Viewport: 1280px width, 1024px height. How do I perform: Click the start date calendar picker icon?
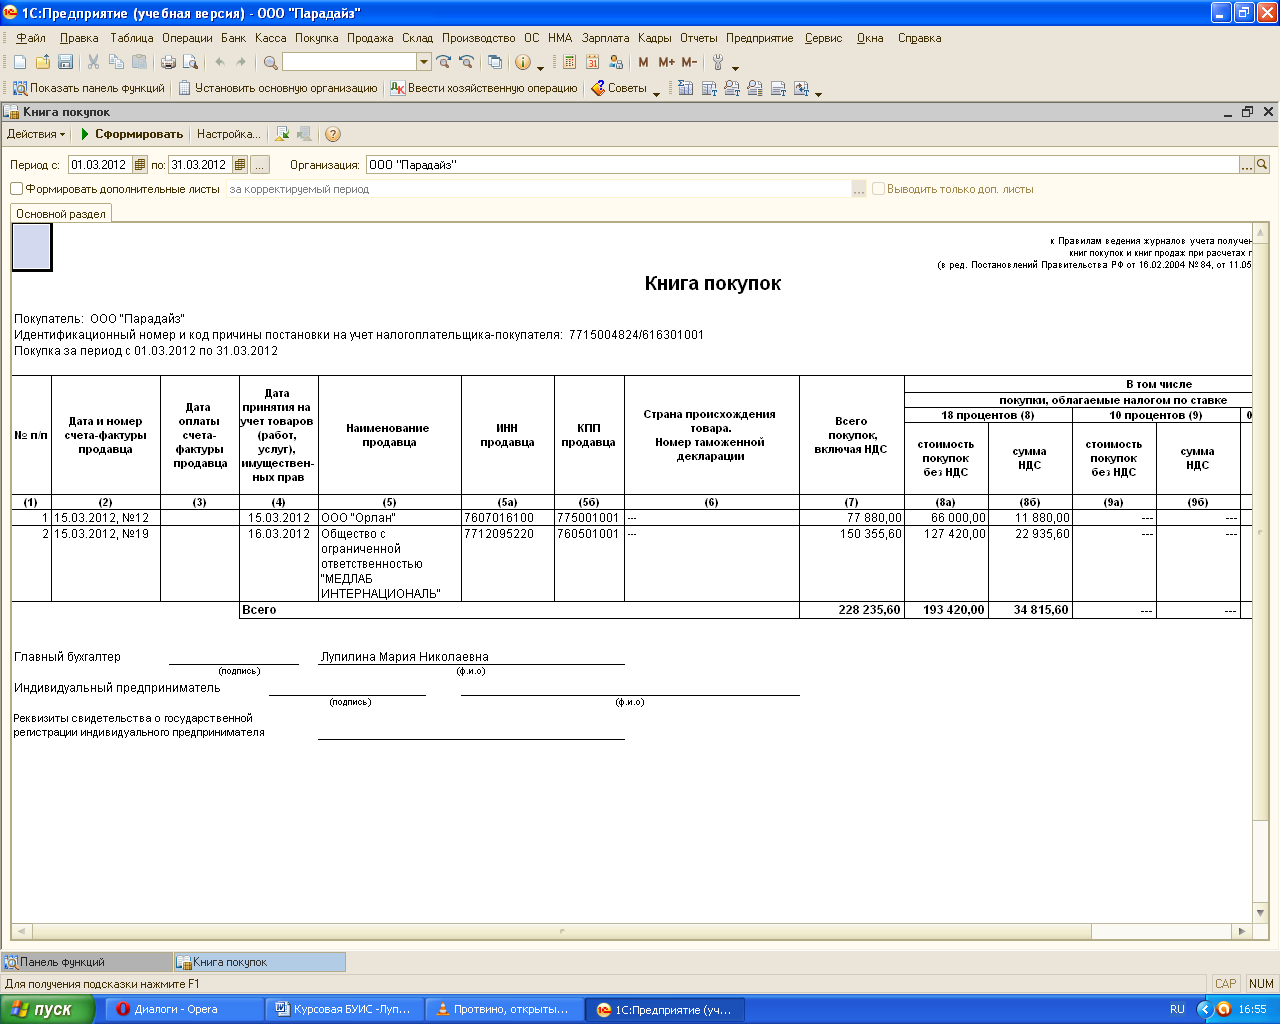pyautogui.click(x=139, y=165)
